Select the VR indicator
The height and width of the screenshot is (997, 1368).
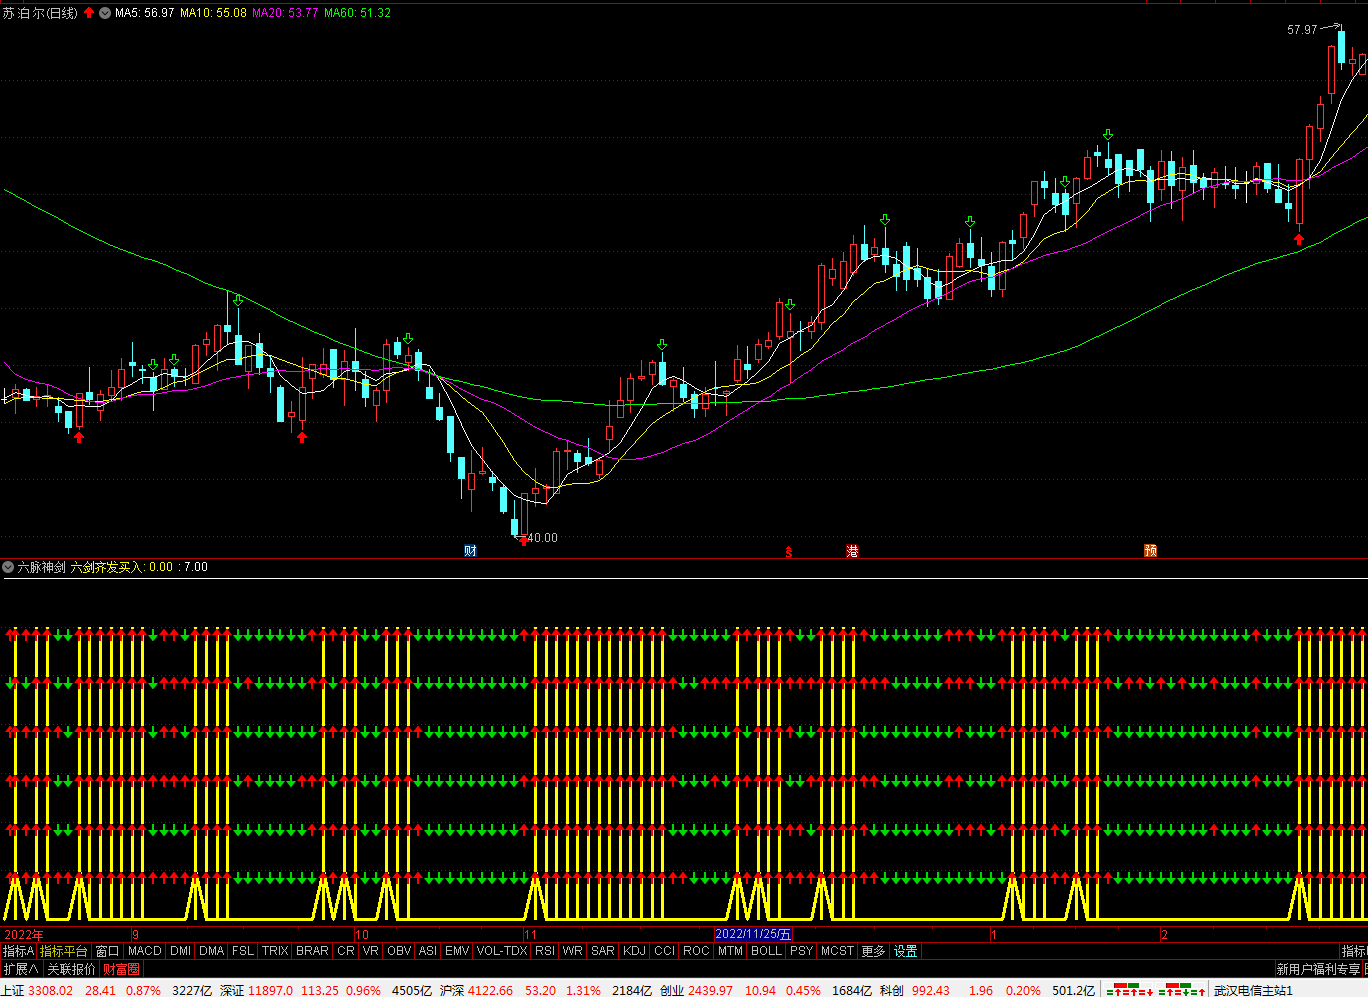(x=371, y=951)
